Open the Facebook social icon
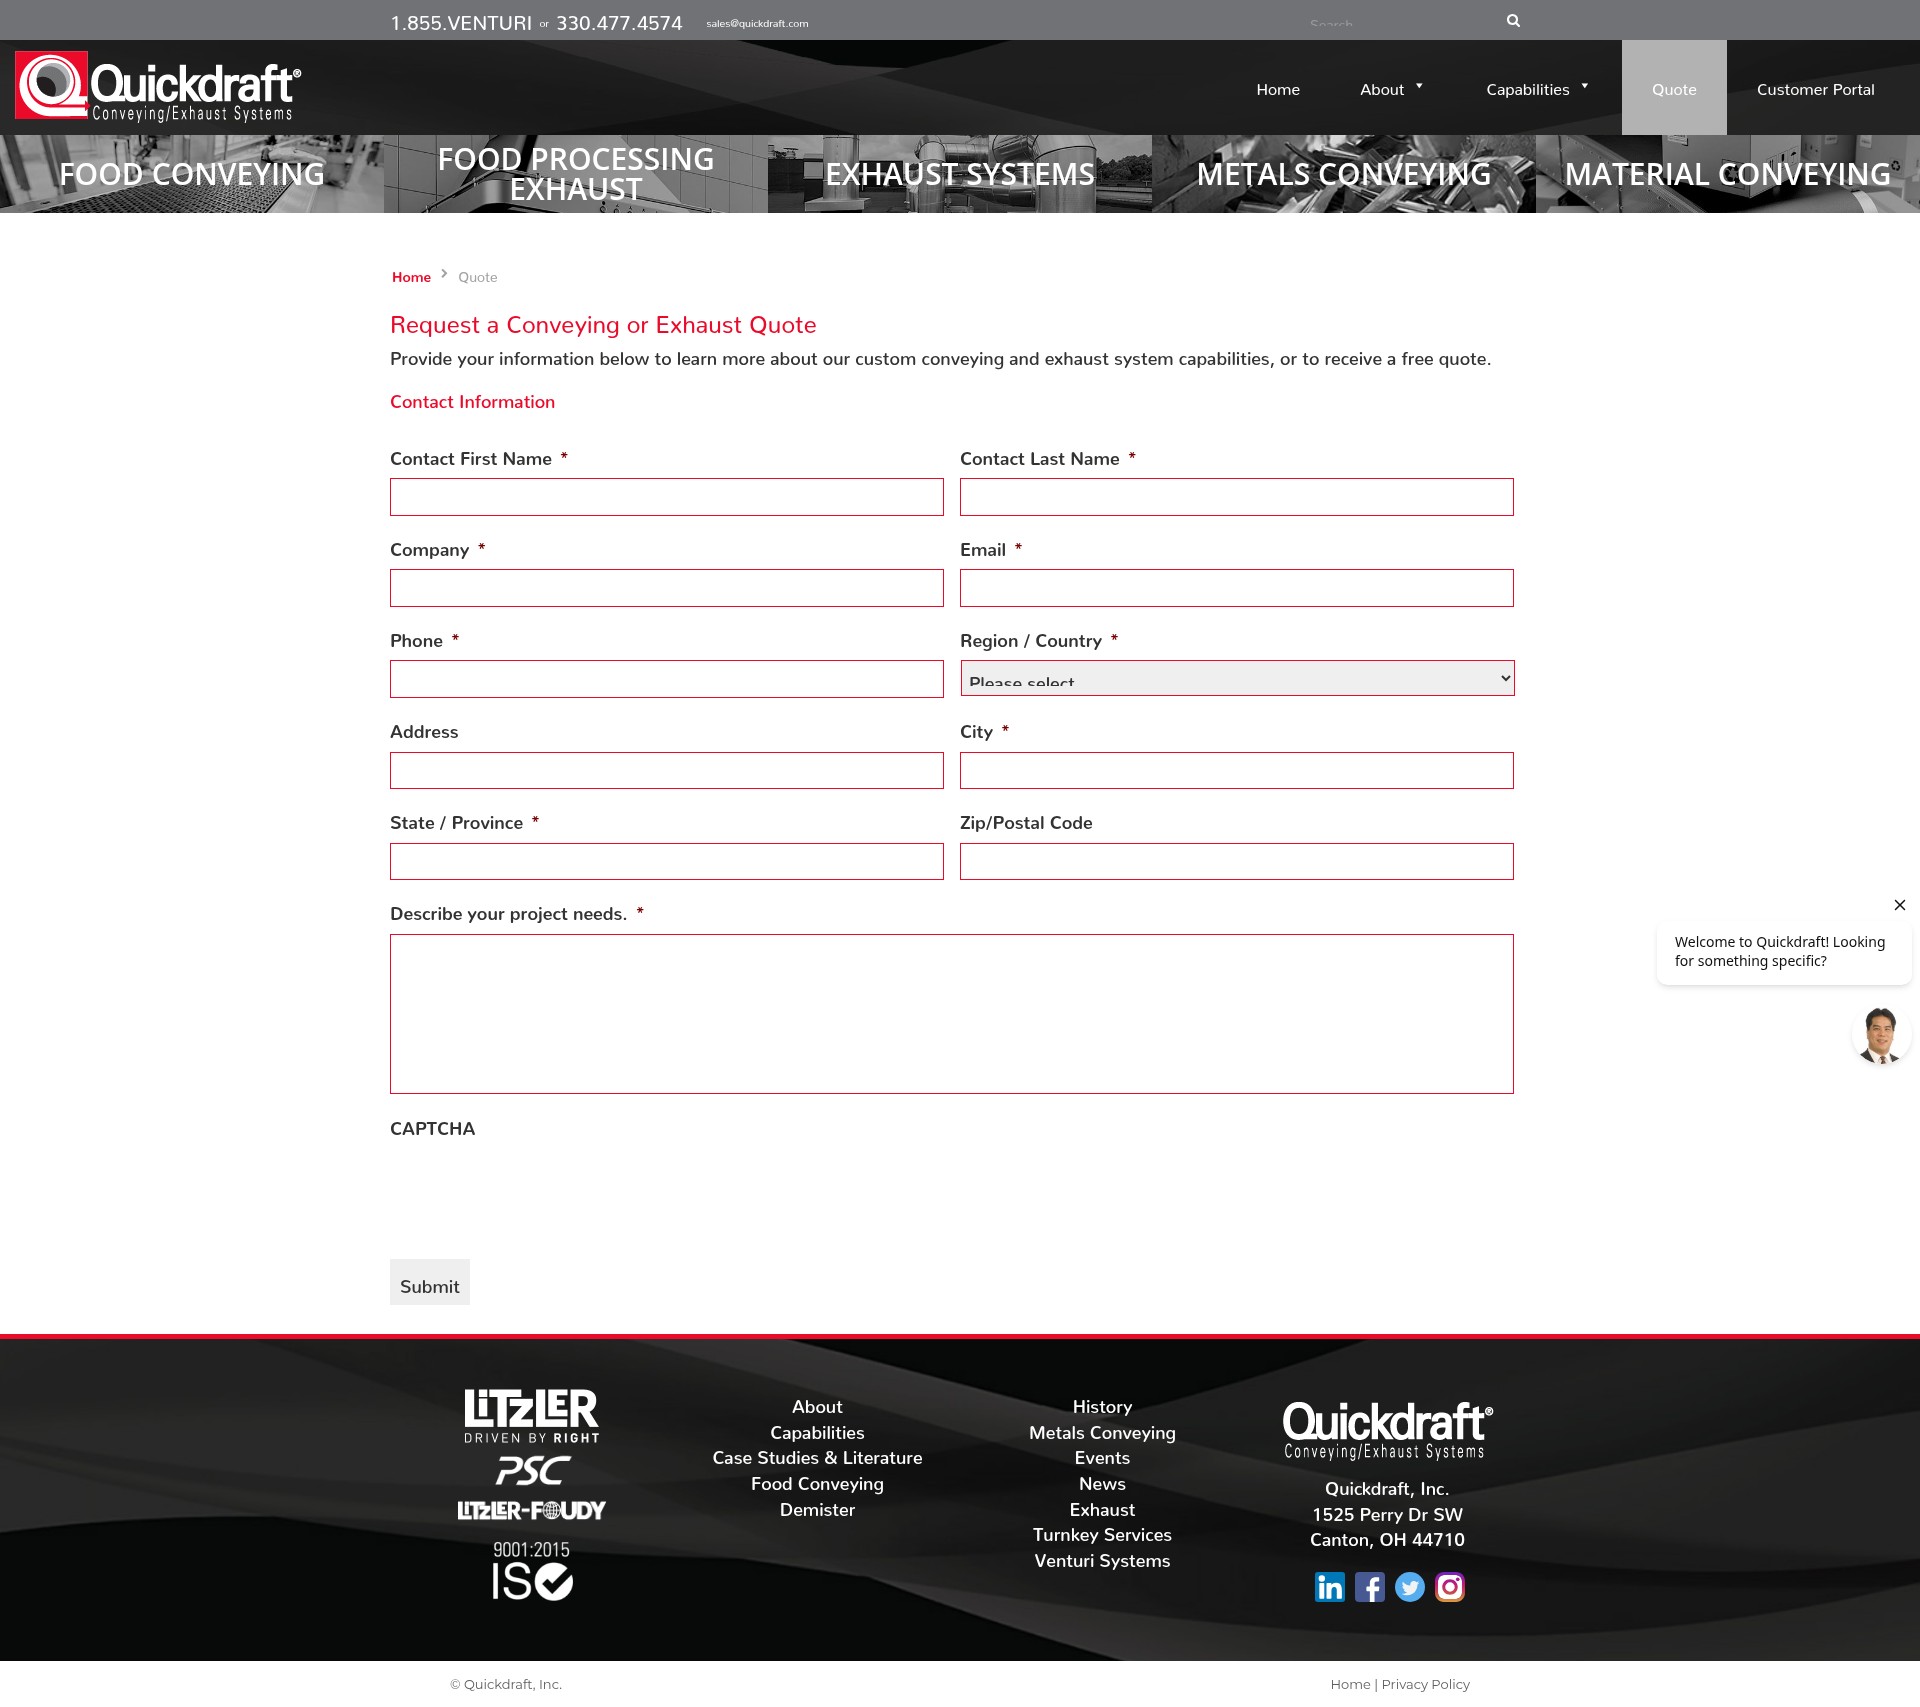Image resolution: width=1920 pixels, height=1707 pixels. click(1369, 1587)
